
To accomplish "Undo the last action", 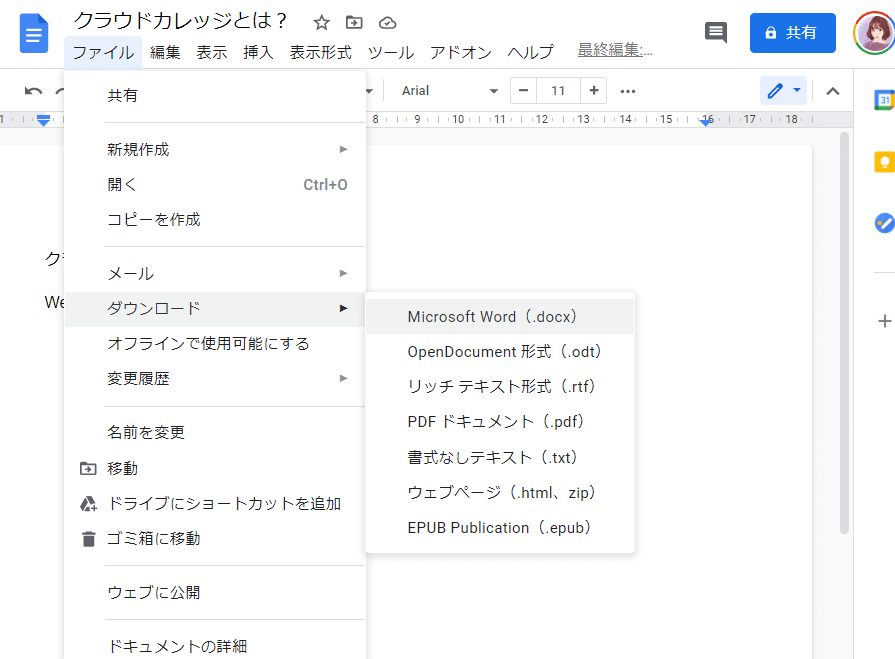I will coord(31,90).
